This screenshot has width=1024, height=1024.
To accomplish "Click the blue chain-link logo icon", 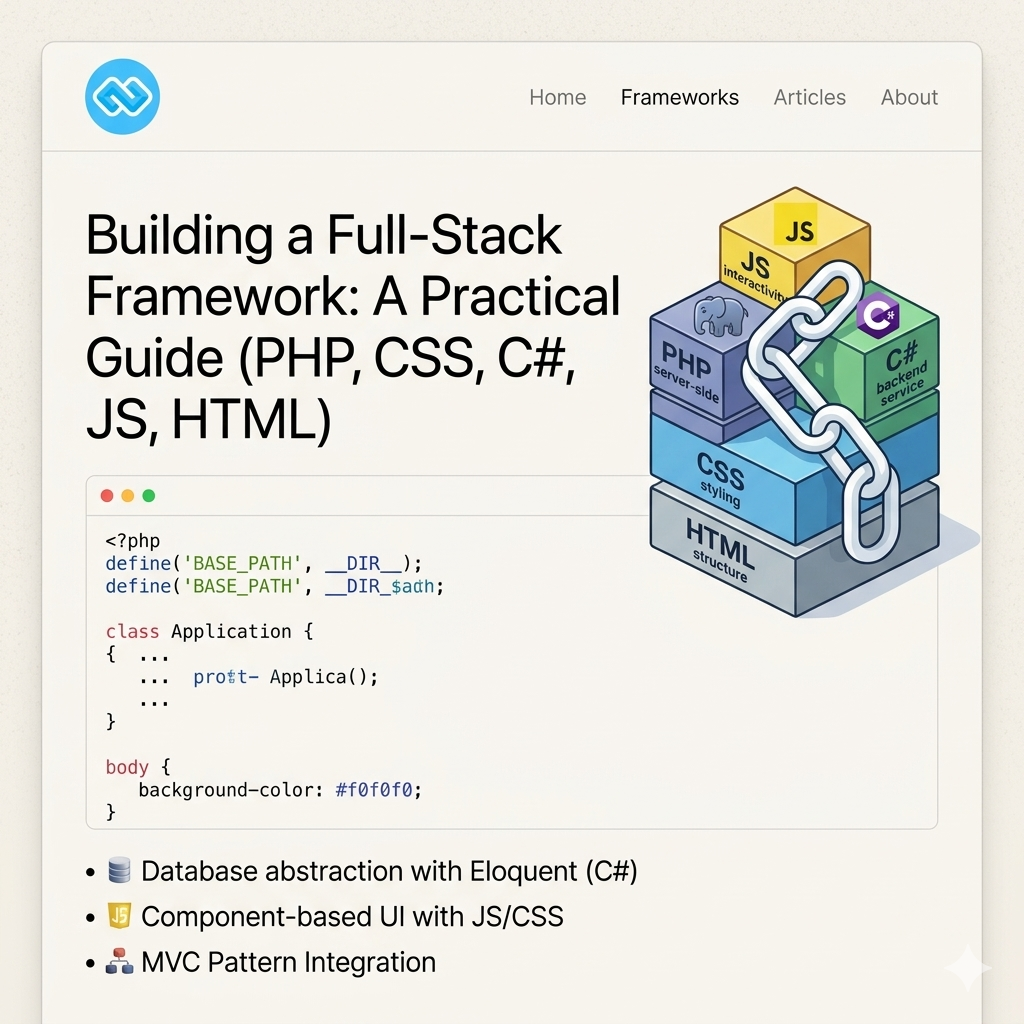I will coord(121,95).
